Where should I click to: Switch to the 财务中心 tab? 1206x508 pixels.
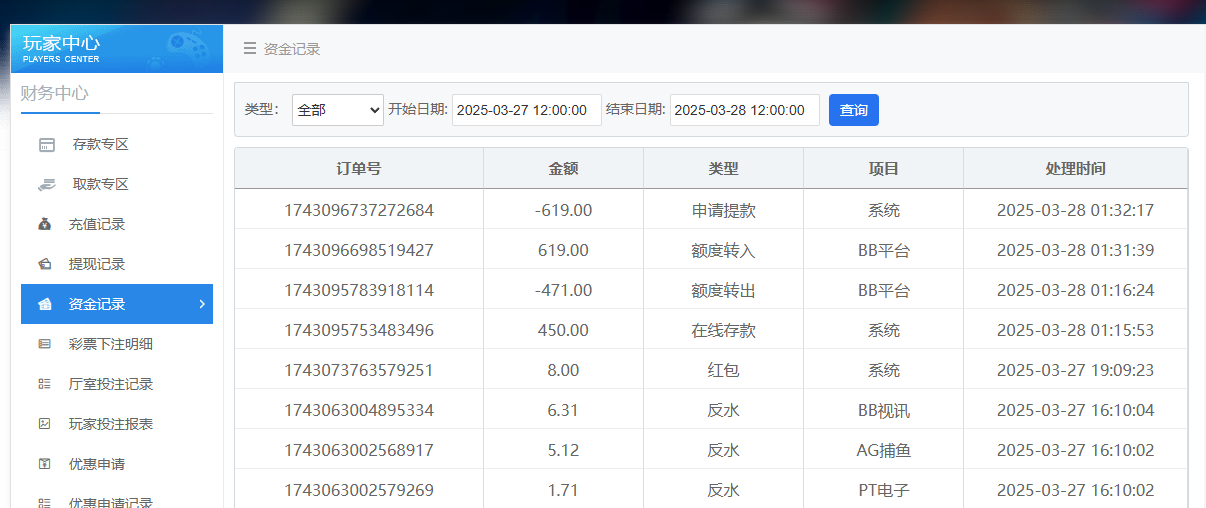pos(55,94)
